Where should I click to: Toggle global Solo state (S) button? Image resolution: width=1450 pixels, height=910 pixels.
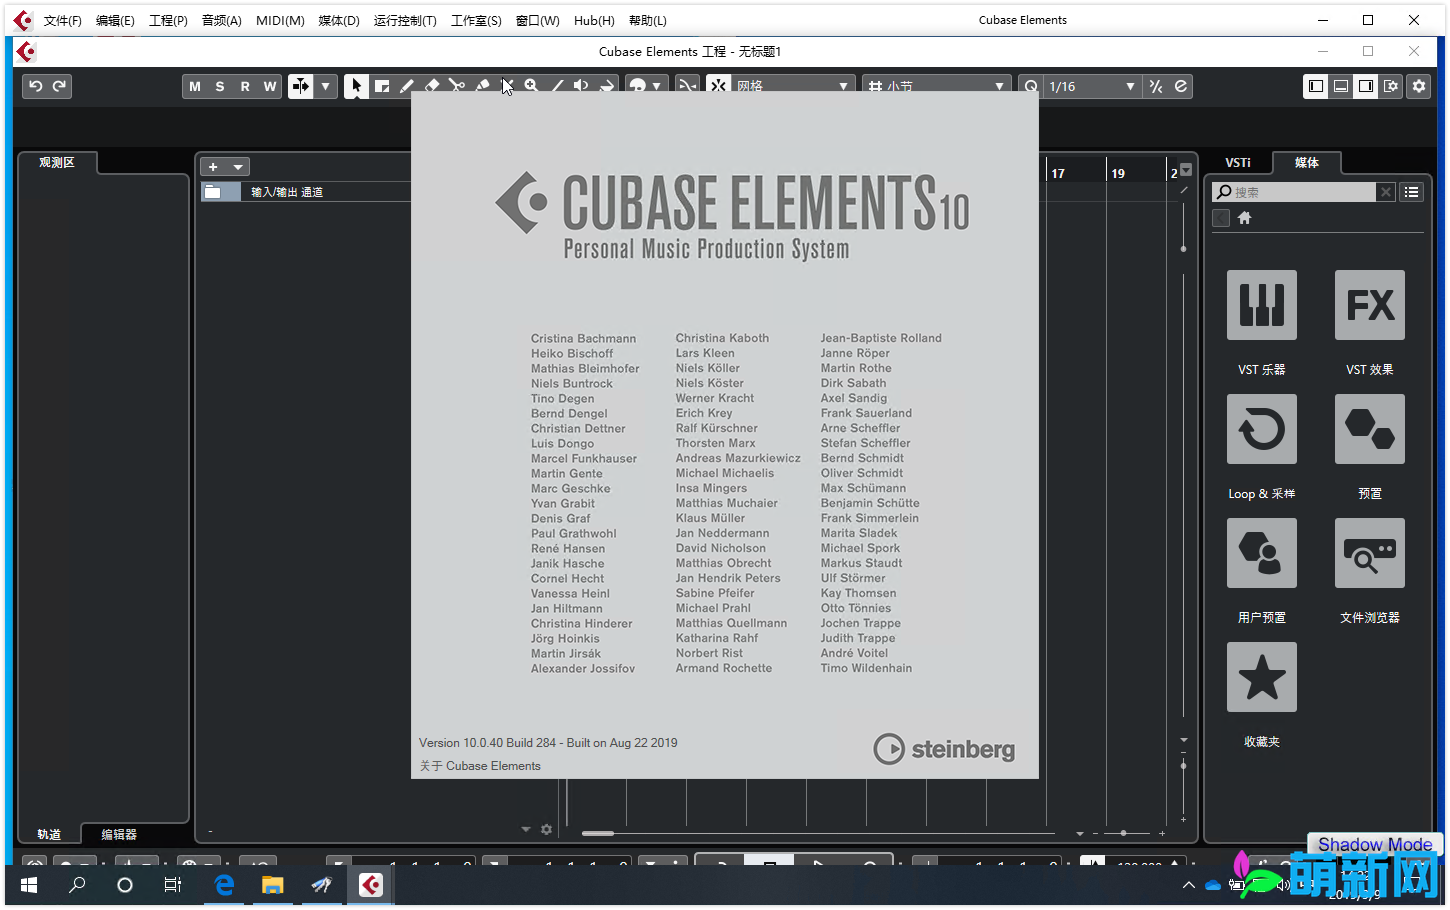tap(220, 86)
